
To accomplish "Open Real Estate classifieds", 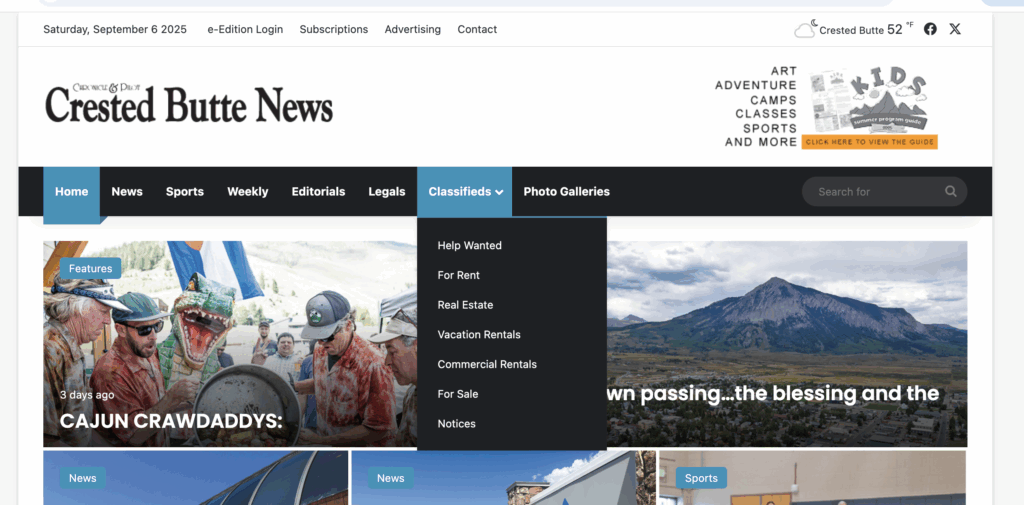I will pyautogui.click(x=465, y=305).
